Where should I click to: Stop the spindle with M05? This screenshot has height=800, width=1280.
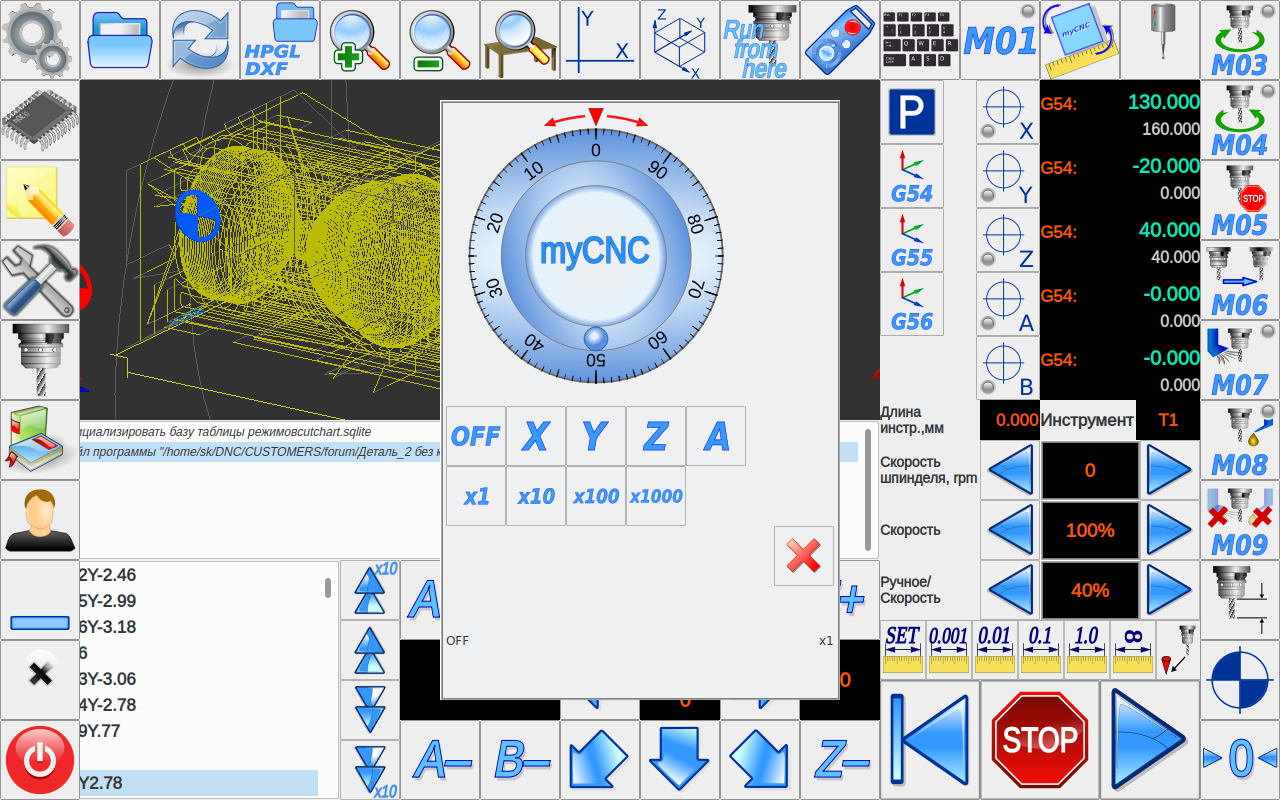1240,200
